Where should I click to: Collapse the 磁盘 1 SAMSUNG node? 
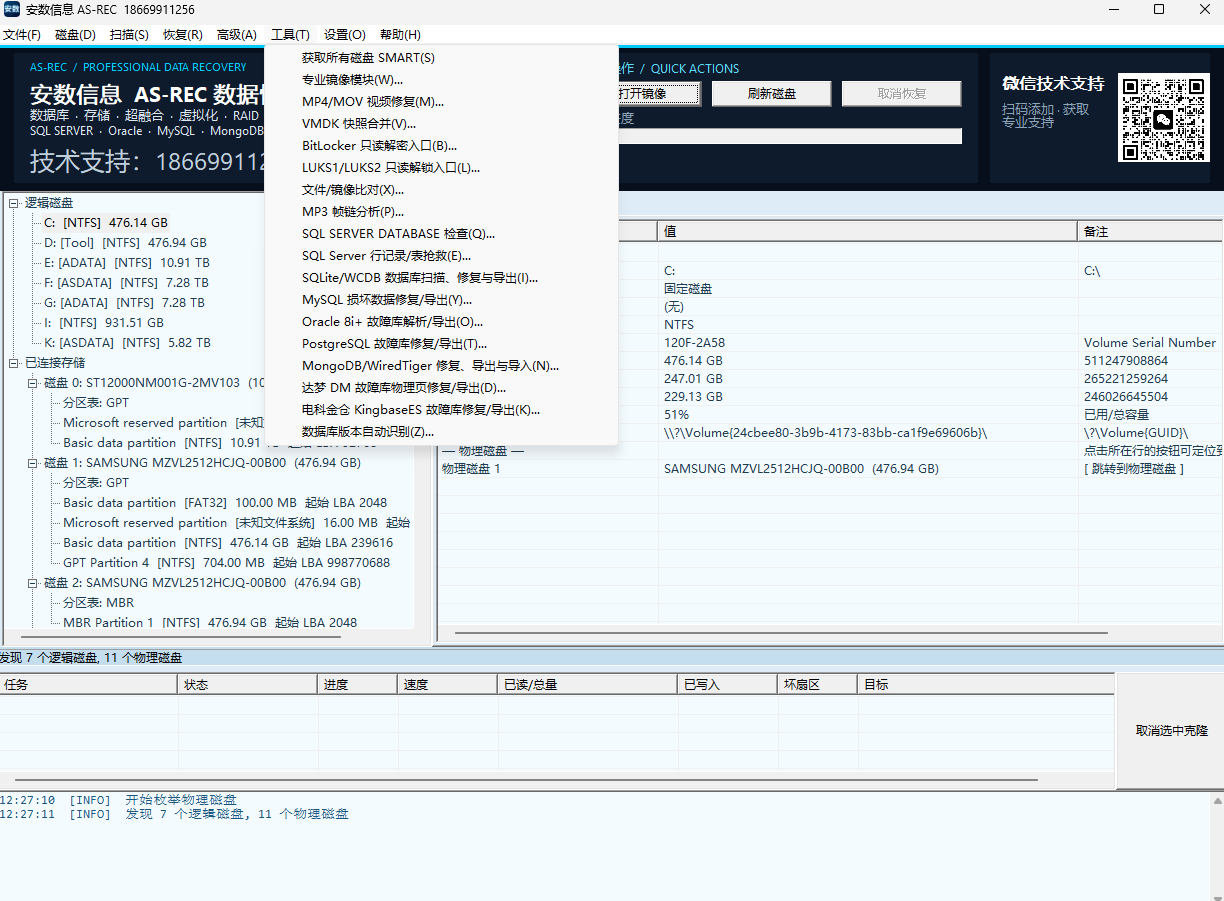point(33,463)
